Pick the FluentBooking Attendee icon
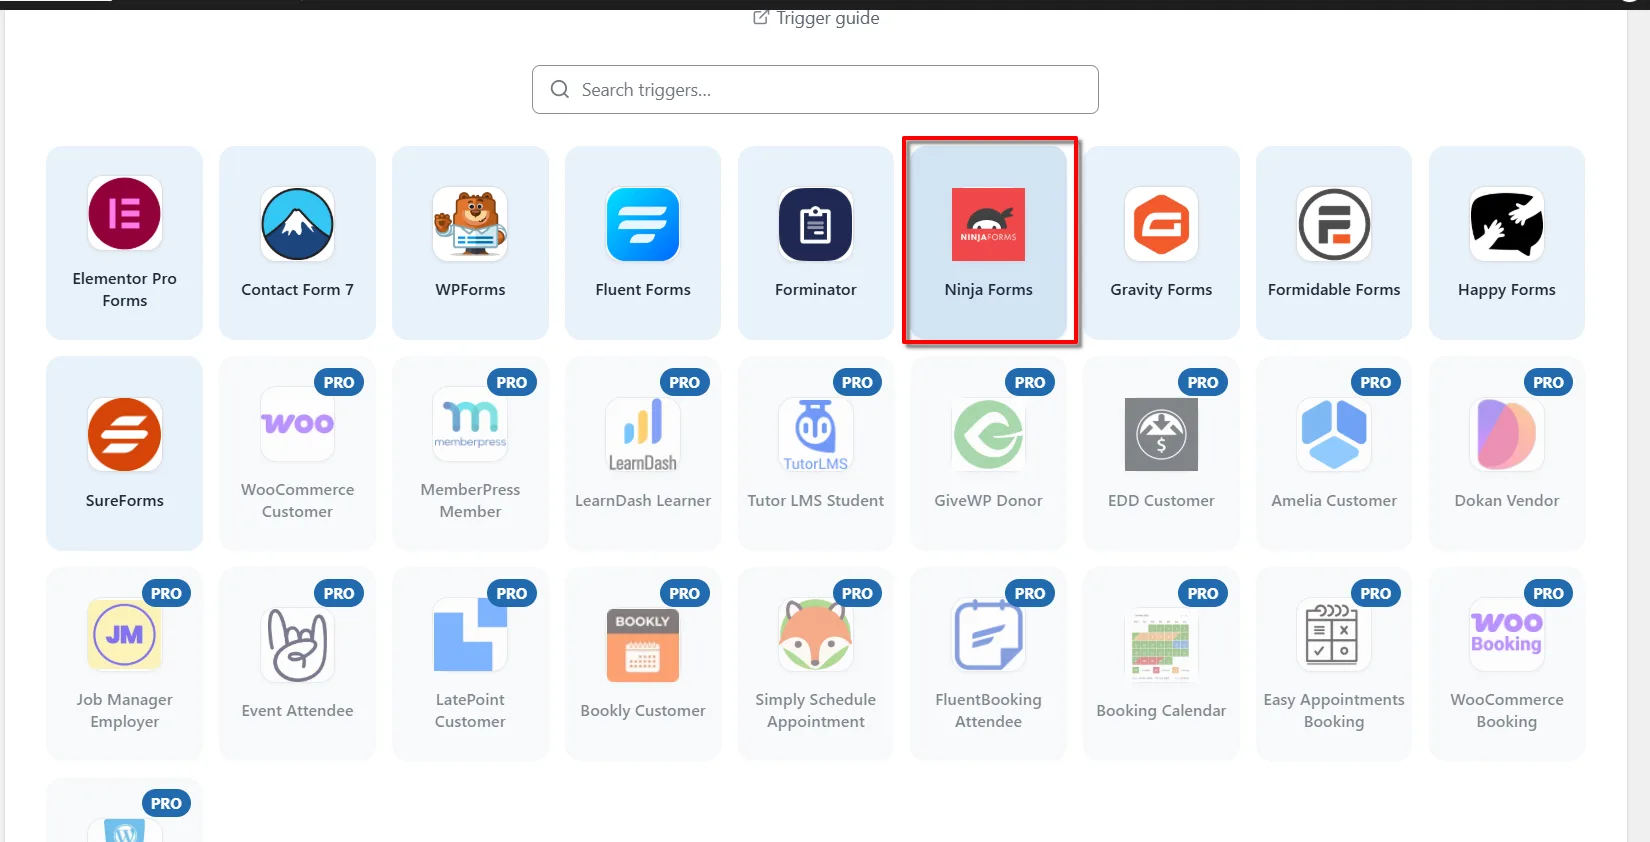The height and width of the screenshot is (842, 1650). tap(988, 634)
